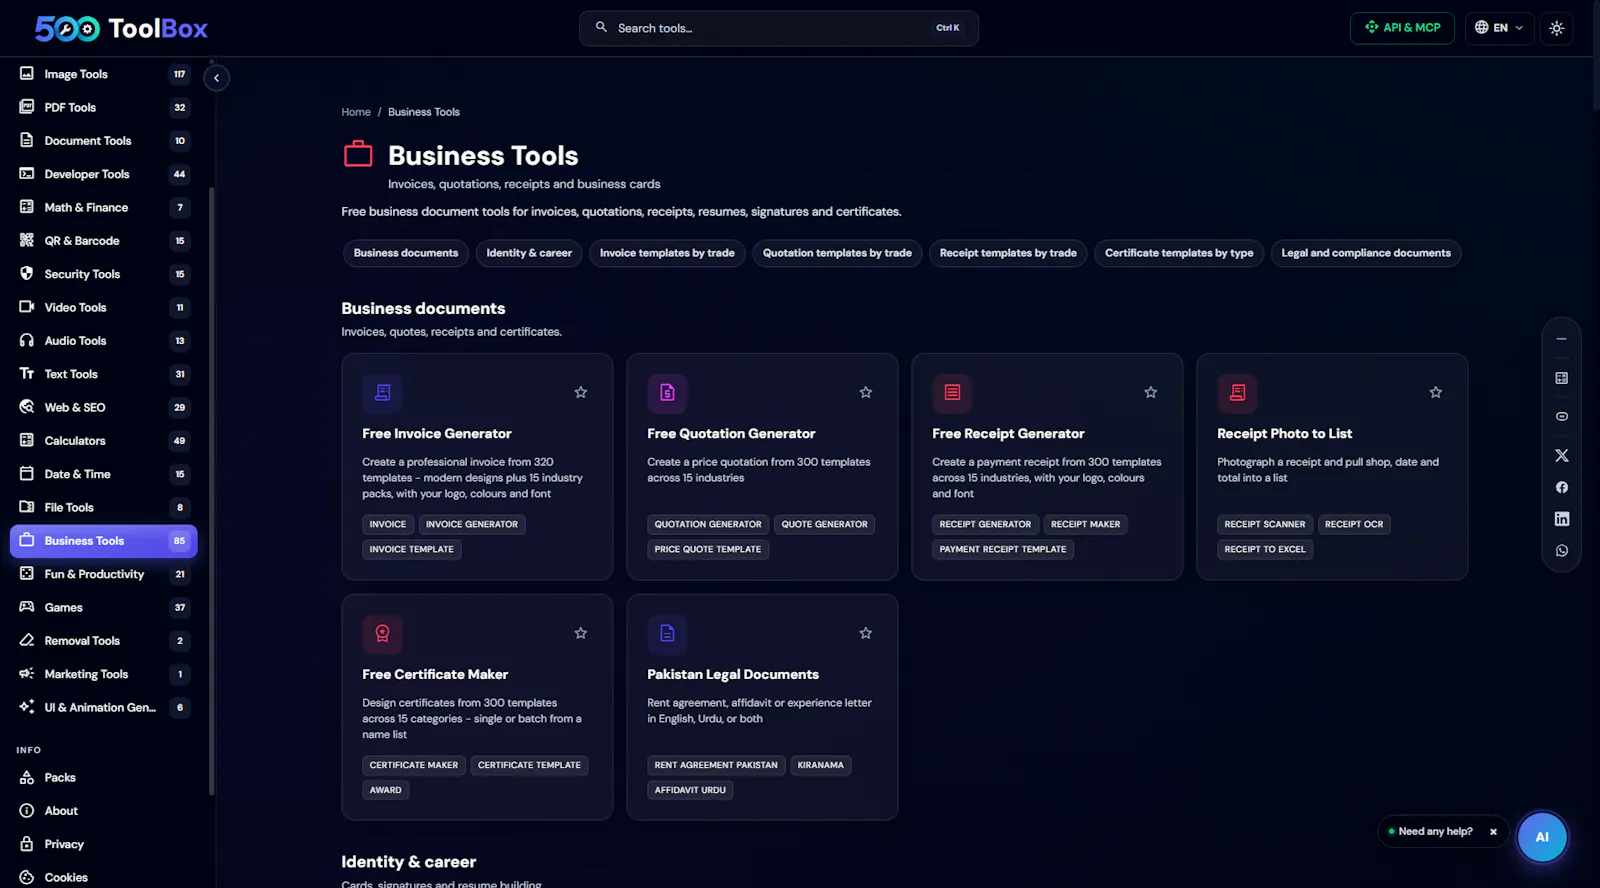Open Image Tools in sidebar

(x=104, y=74)
